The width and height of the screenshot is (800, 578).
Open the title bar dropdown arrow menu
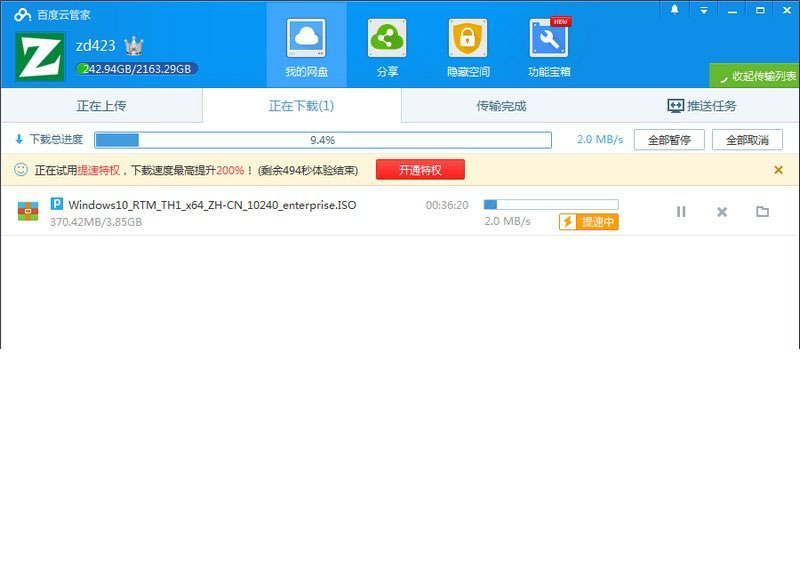coord(704,10)
